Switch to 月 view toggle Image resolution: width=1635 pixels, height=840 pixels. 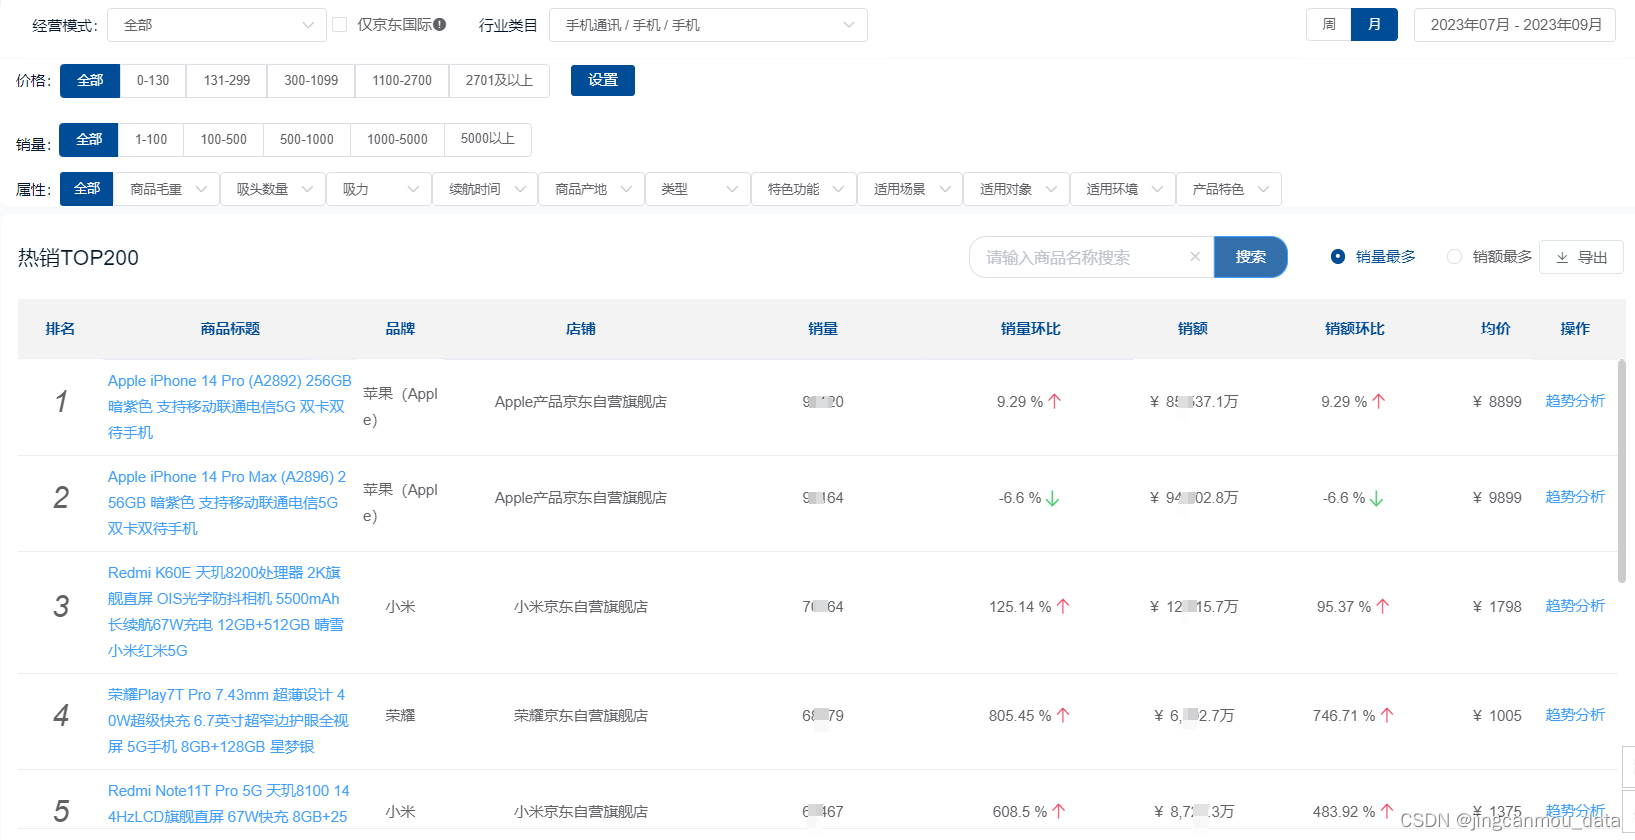click(x=1375, y=24)
